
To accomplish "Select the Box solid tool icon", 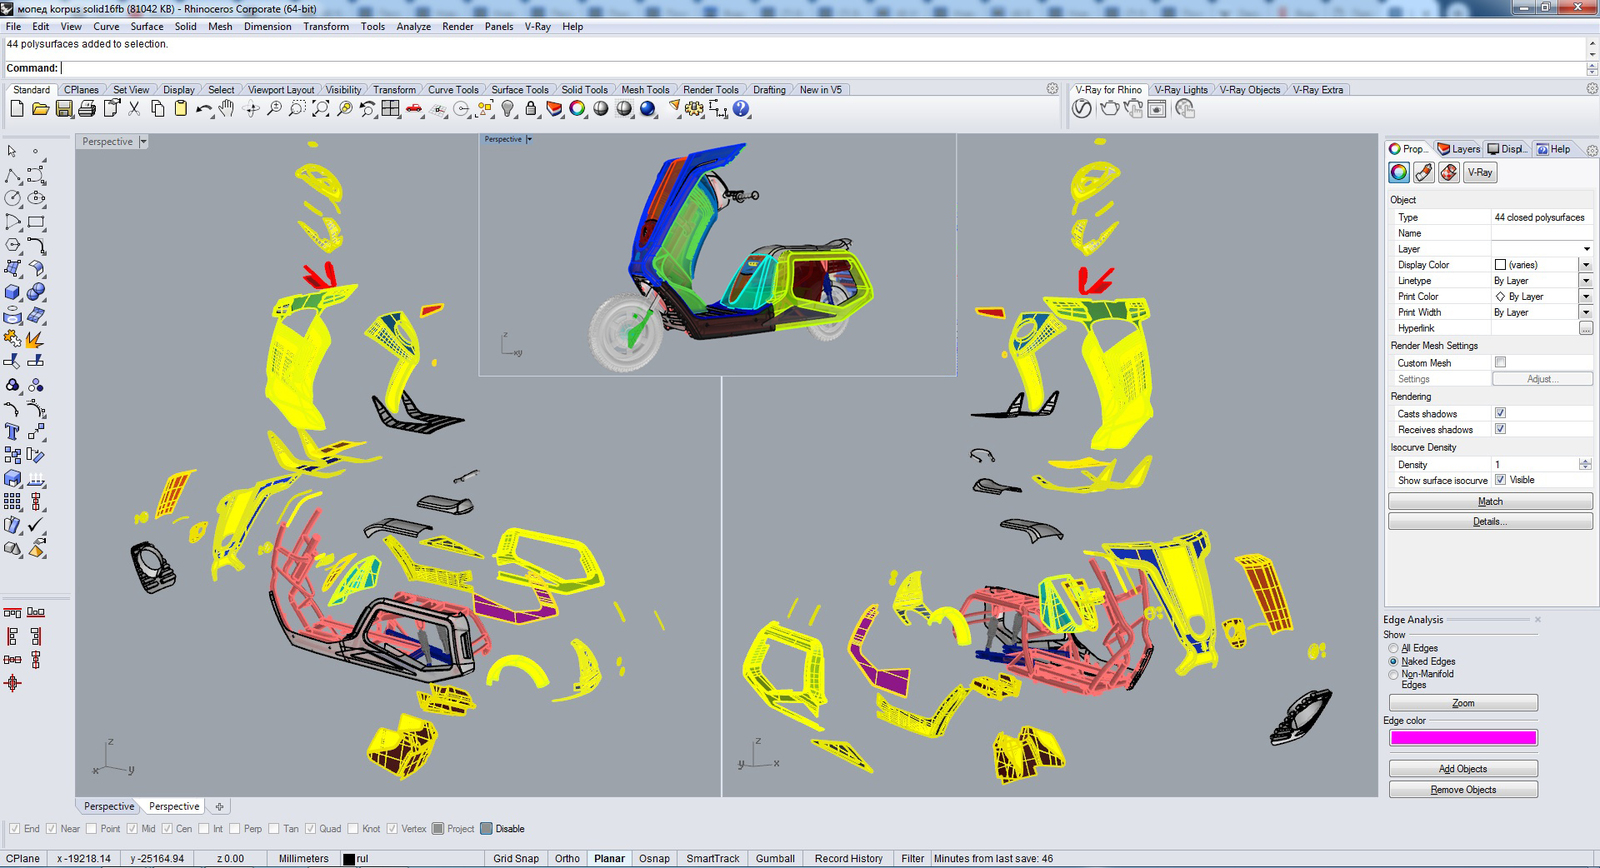I will tap(12, 292).
